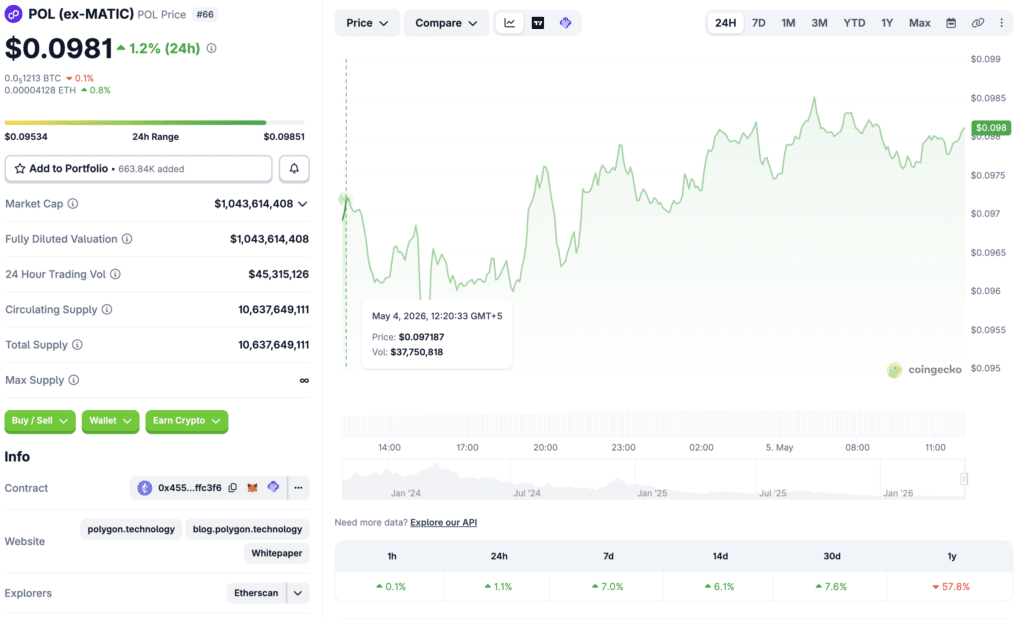Copy chart link icon
1024x619 pixels.
(978, 23)
